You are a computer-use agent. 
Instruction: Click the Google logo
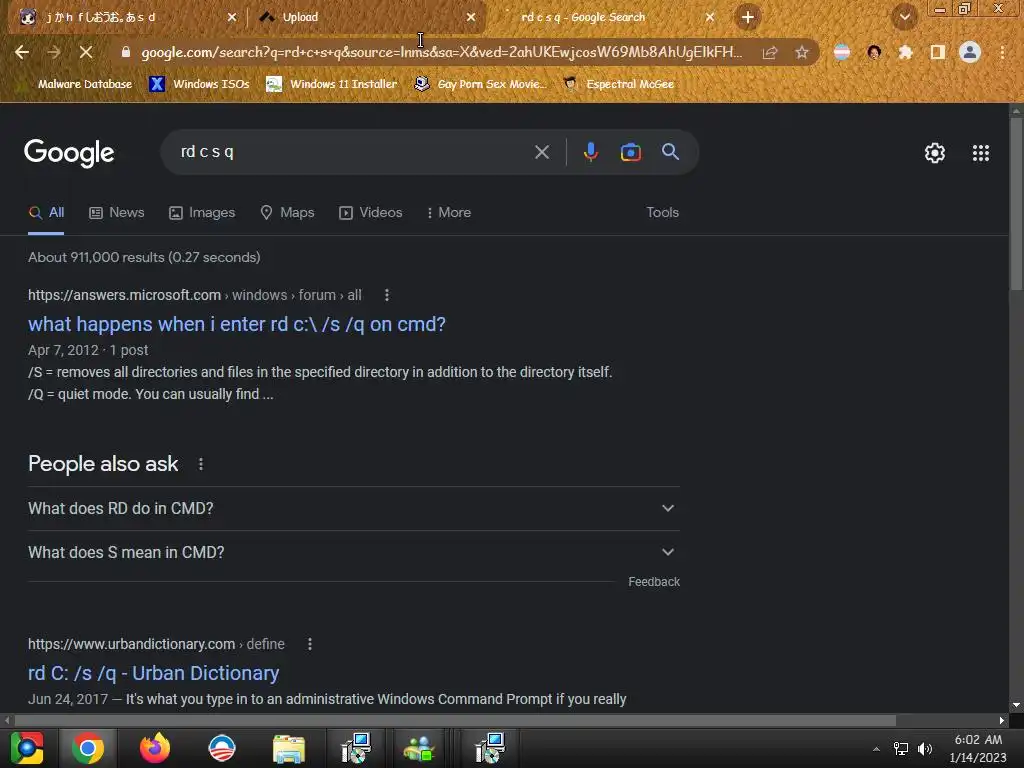click(x=69, y=153)
